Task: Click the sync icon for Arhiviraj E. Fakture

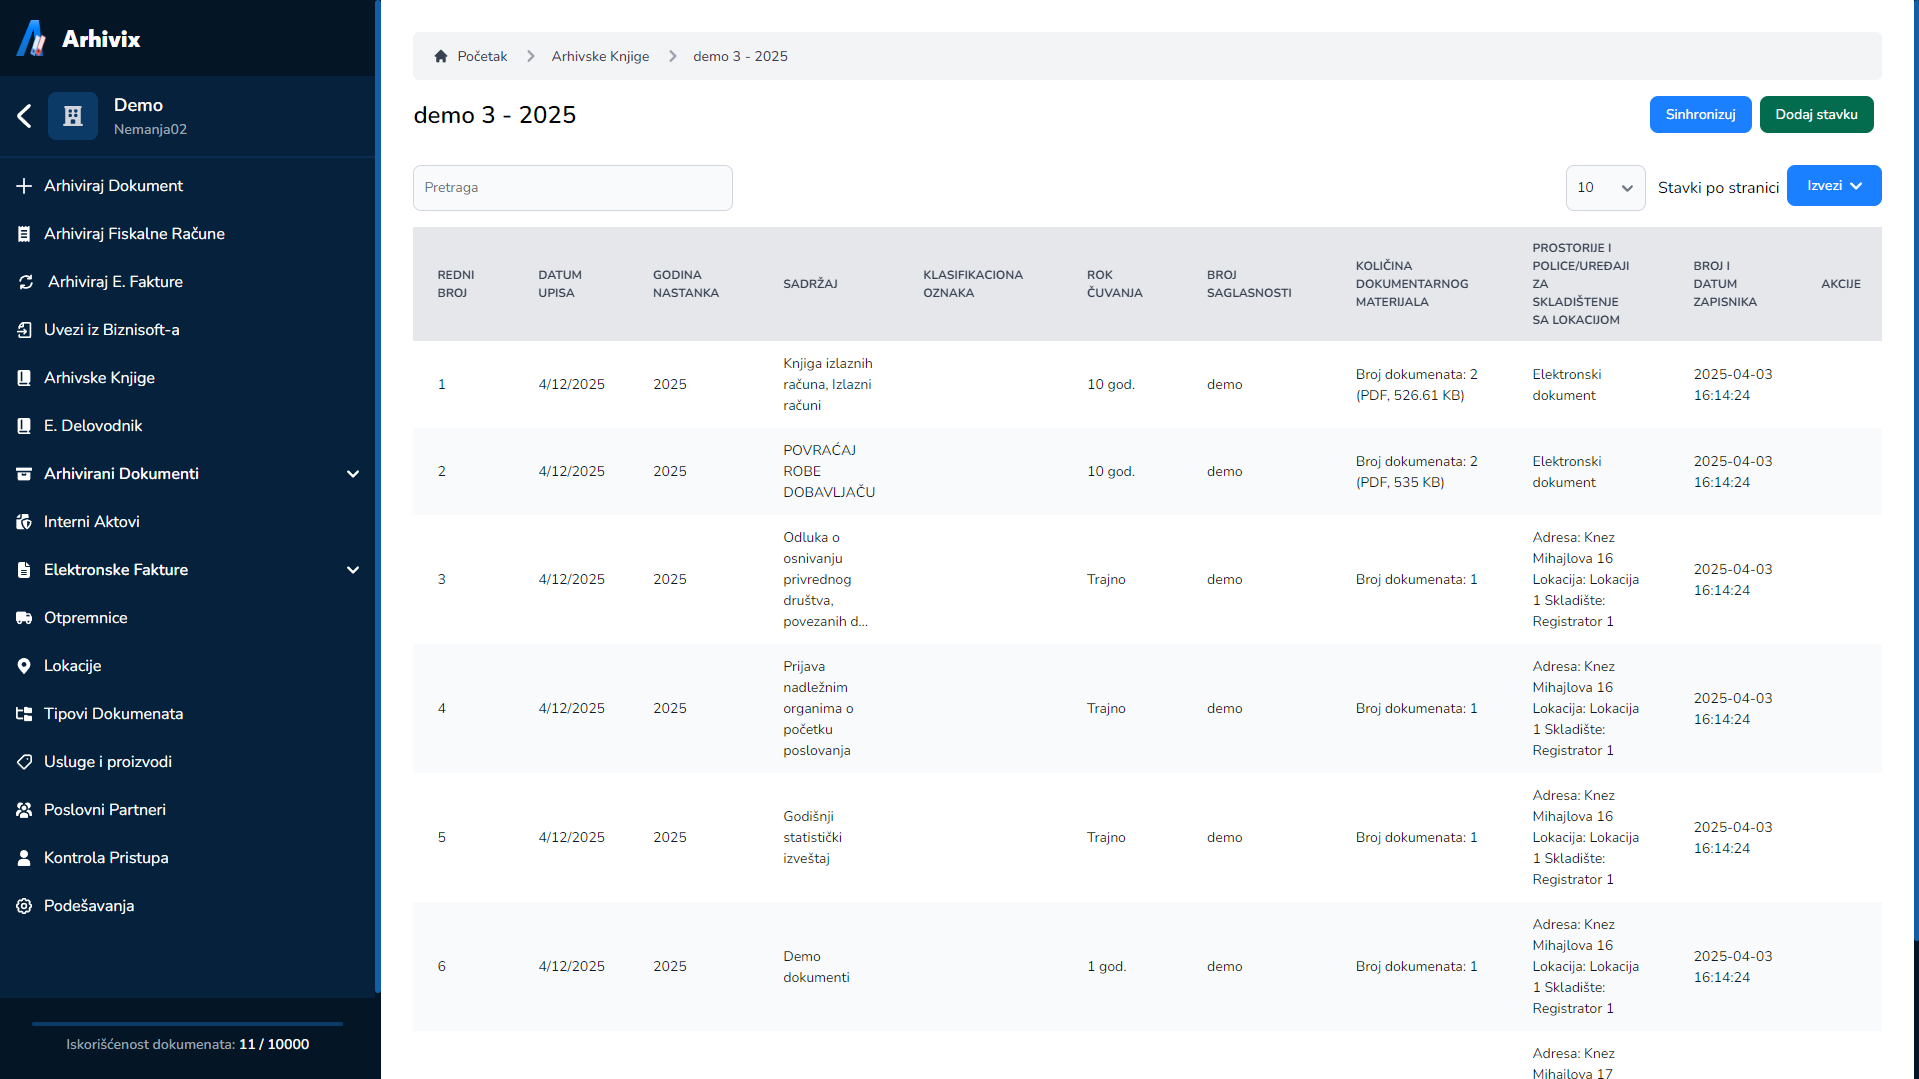Action: 26,282
